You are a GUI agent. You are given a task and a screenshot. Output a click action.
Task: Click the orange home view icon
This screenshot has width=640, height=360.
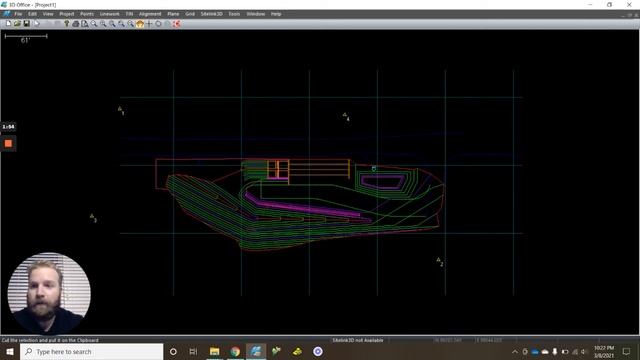click(x=140, y=24)
